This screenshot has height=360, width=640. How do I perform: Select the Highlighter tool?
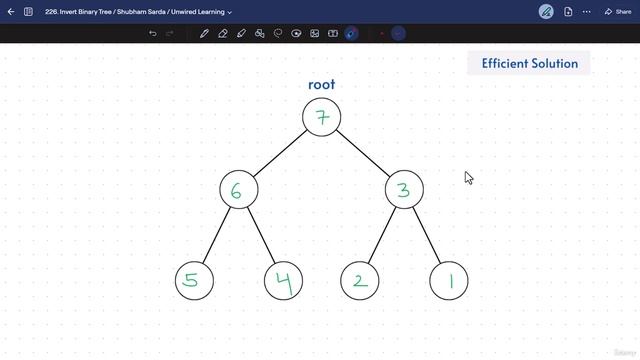241,33
